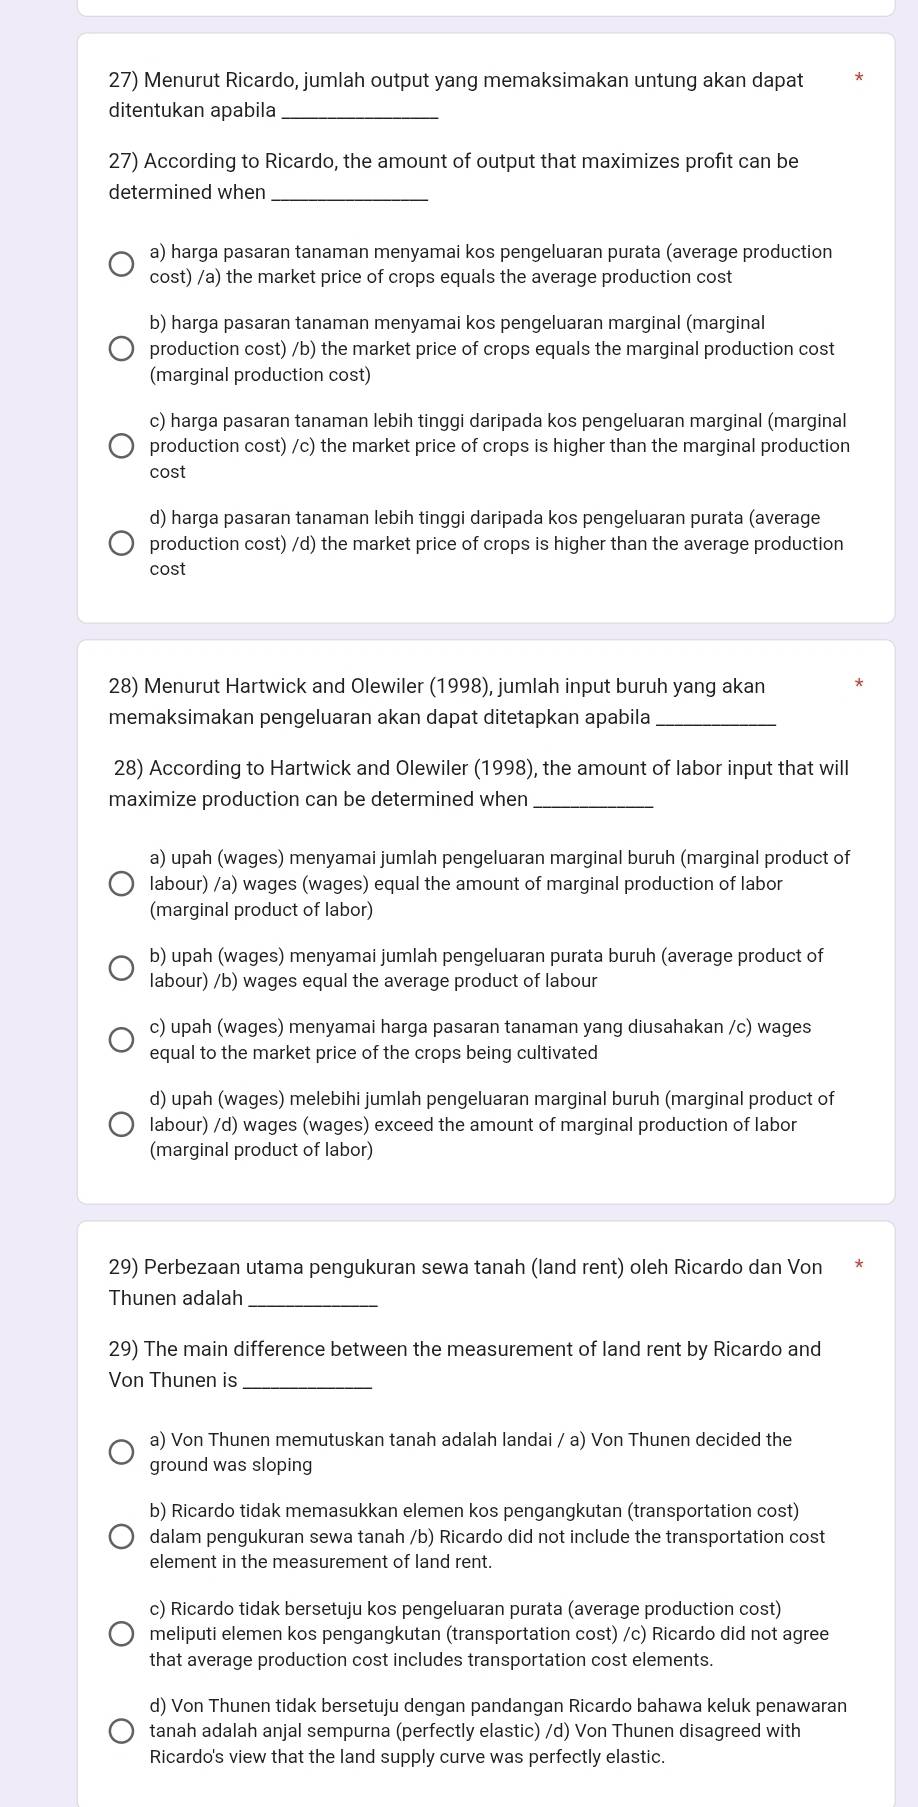Select option d) price higher than average cost

[x=121, y=543]
